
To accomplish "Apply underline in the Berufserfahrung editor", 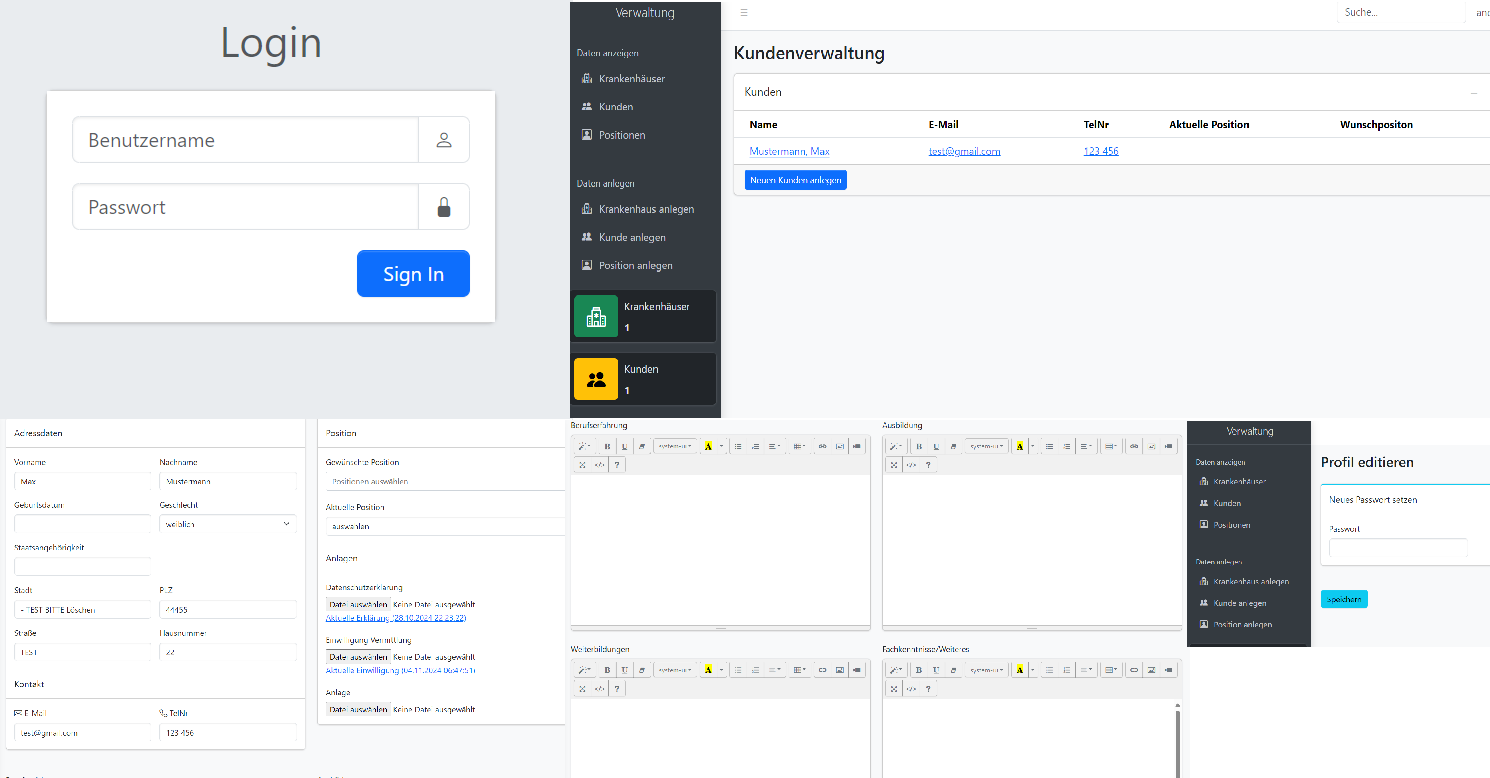I will (624, 446).
